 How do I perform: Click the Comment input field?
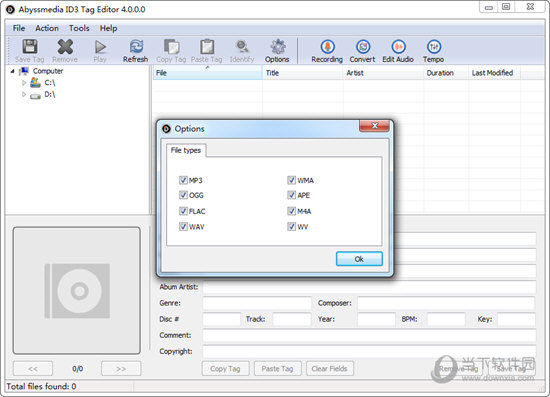point(369,335)
